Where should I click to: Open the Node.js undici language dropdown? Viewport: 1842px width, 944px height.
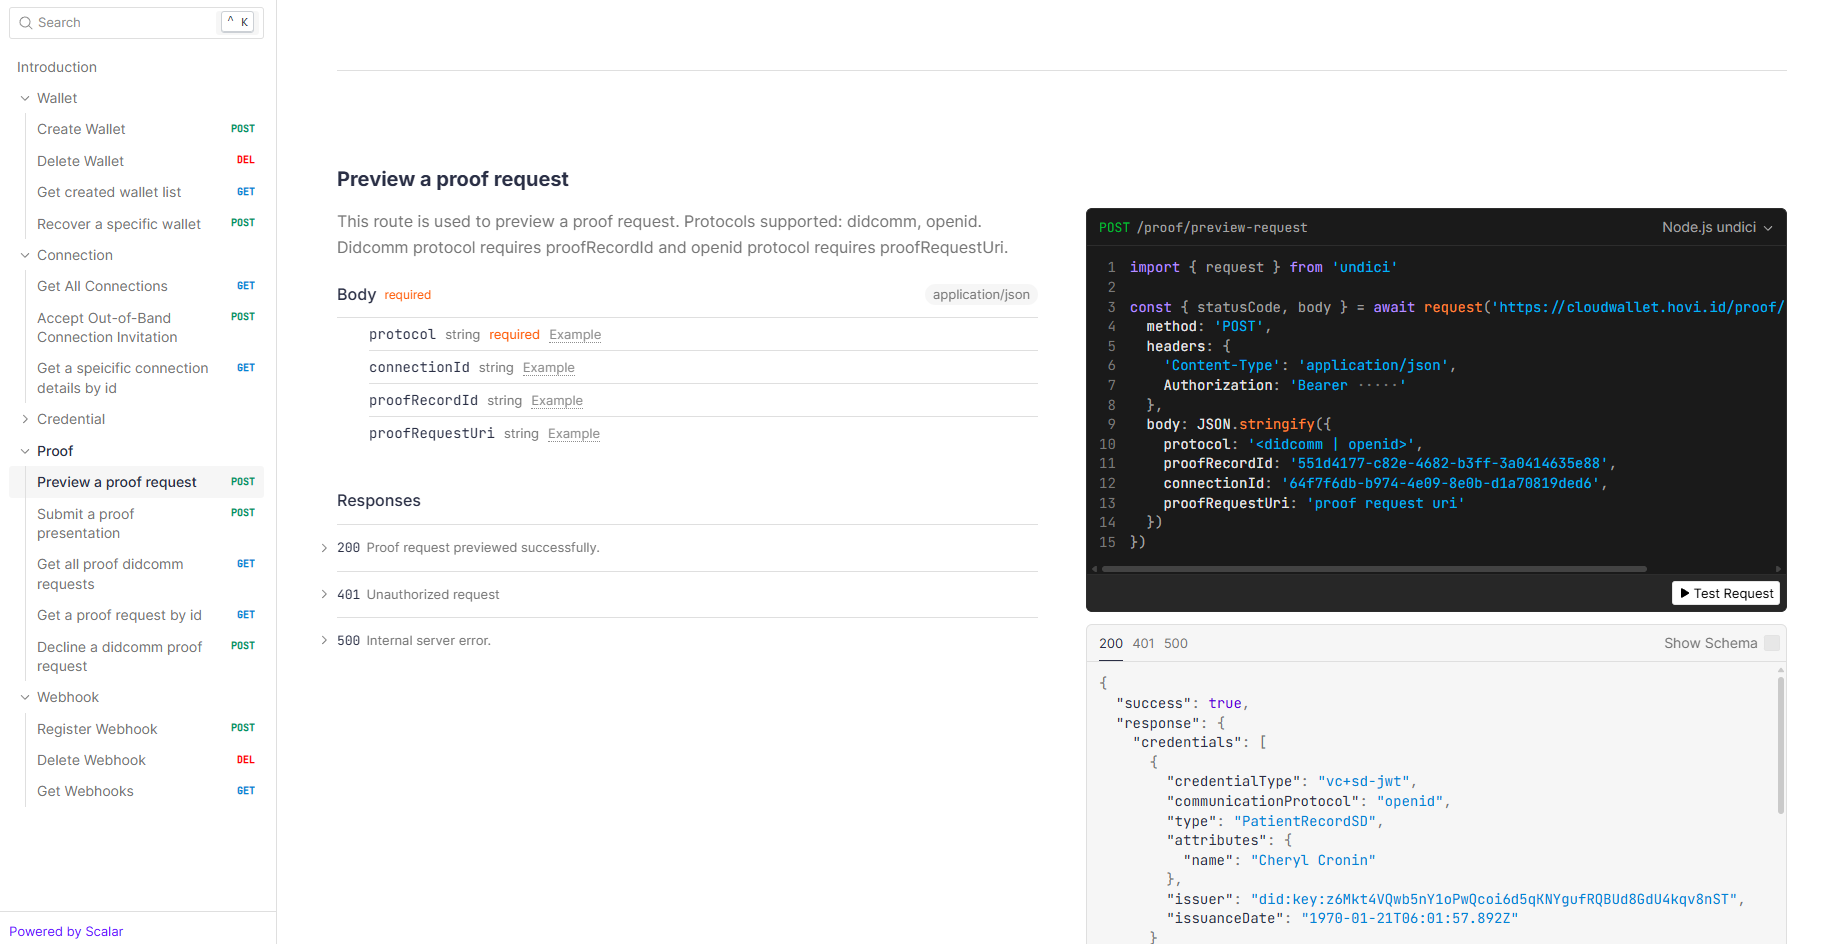coord(1716,227)
